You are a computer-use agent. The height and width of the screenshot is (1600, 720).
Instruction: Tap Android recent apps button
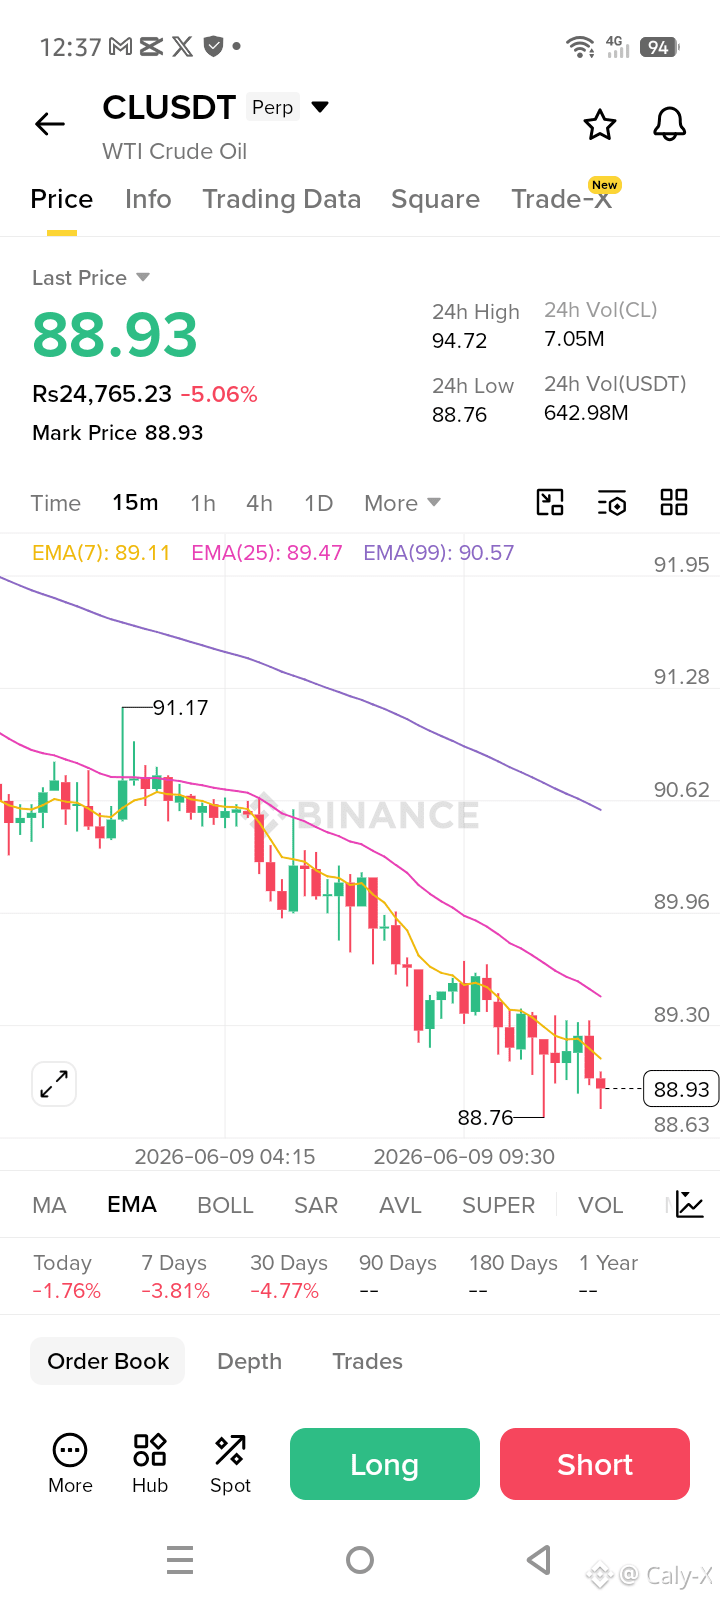click(180, 1560)
